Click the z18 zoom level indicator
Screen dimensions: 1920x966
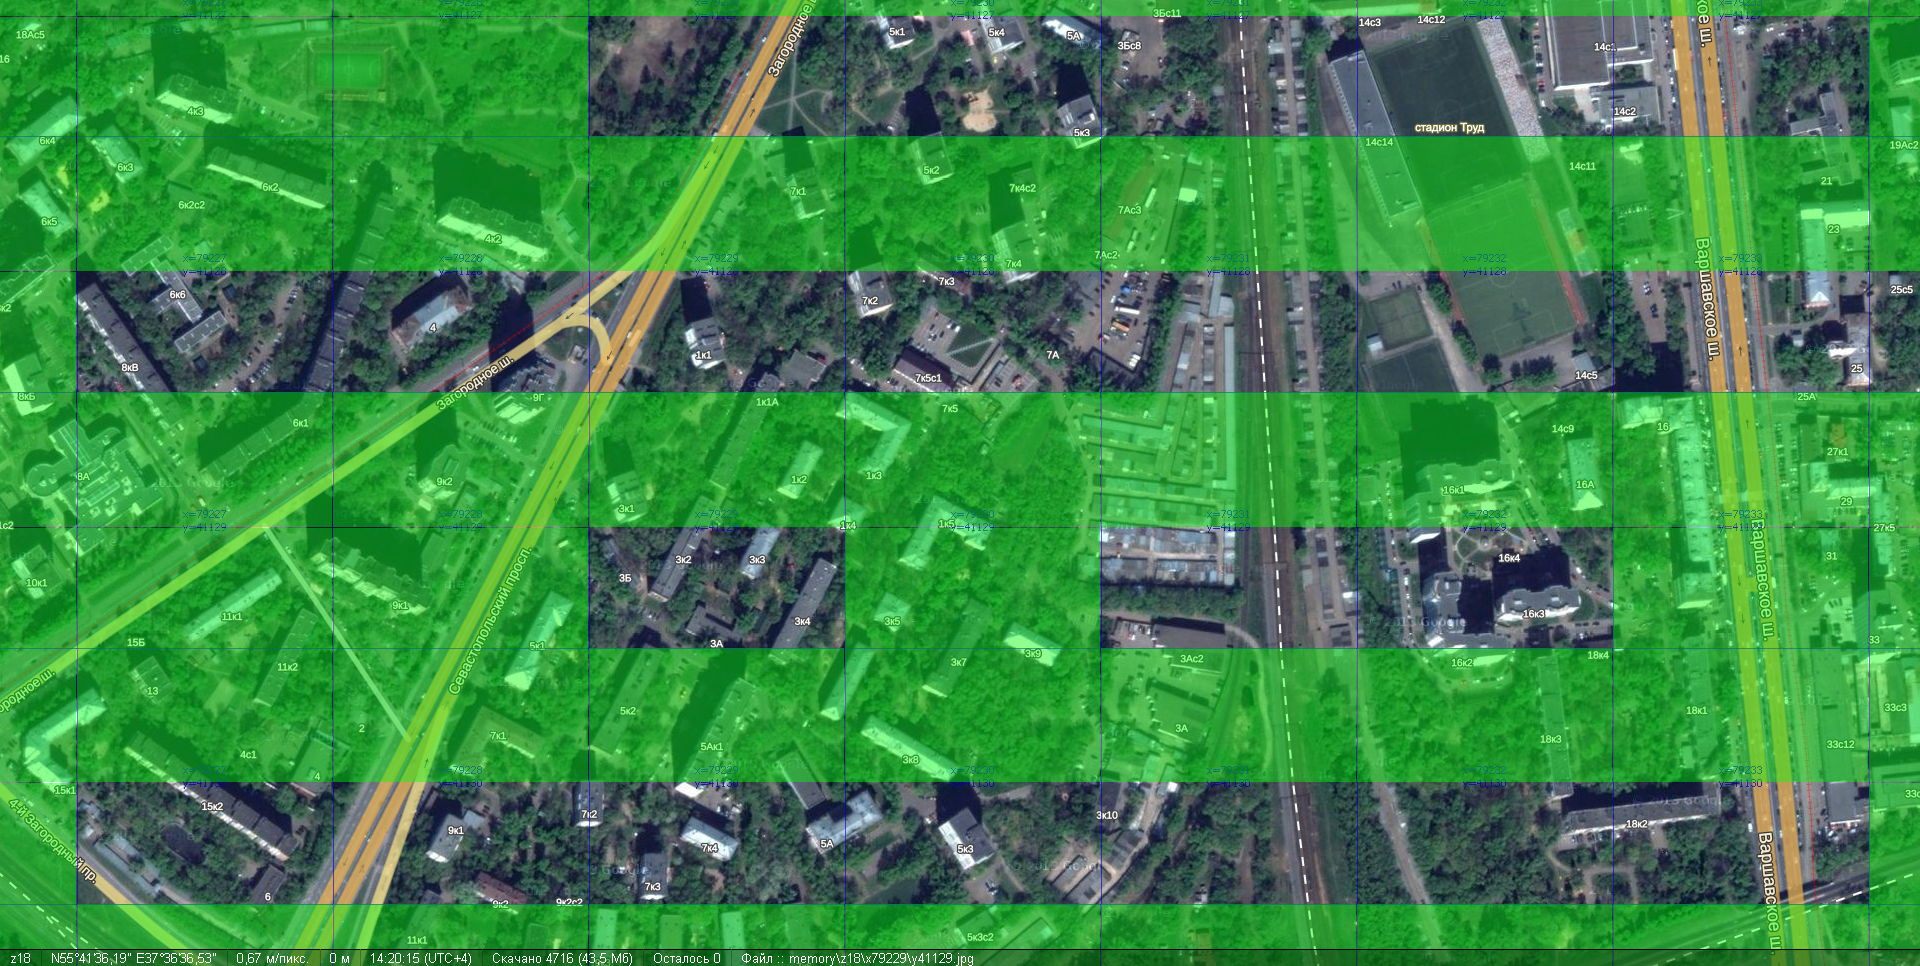coord(20,958)
